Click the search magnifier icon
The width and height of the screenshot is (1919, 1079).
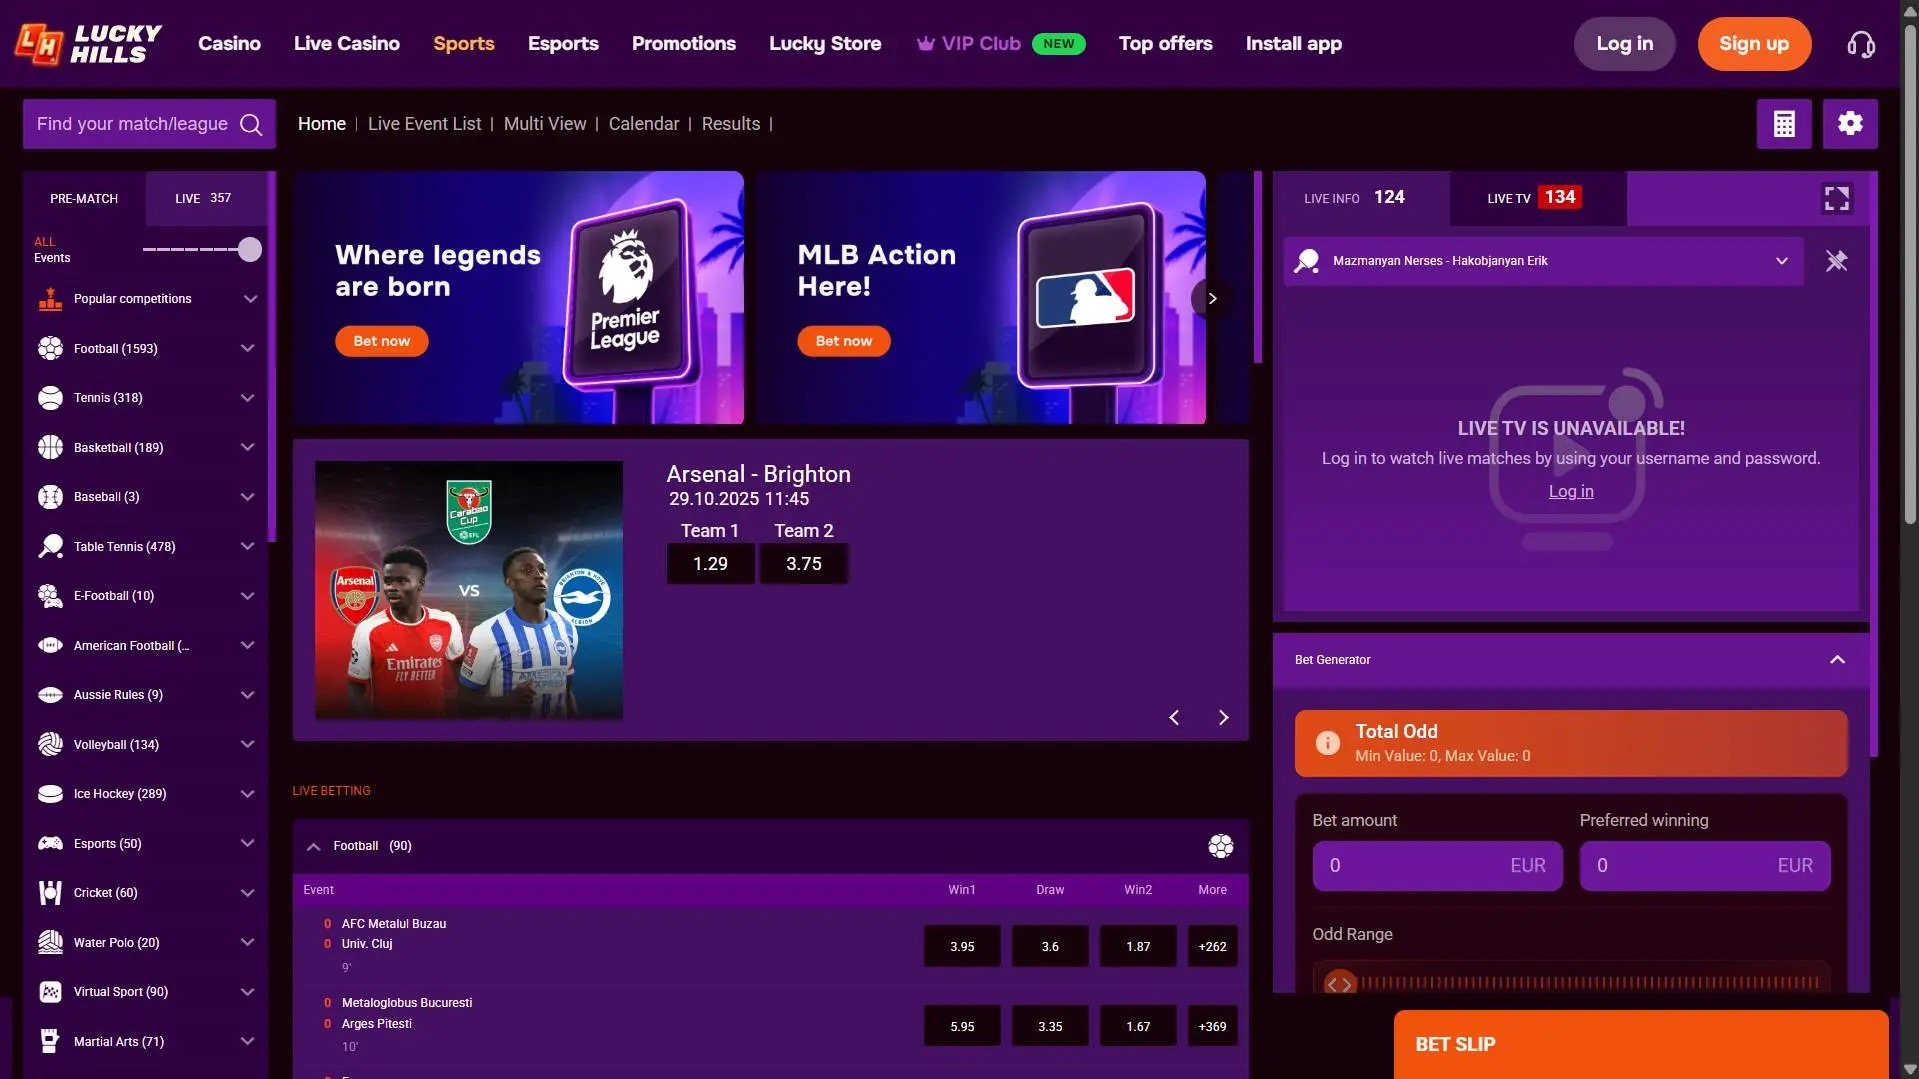click(251, 124)
